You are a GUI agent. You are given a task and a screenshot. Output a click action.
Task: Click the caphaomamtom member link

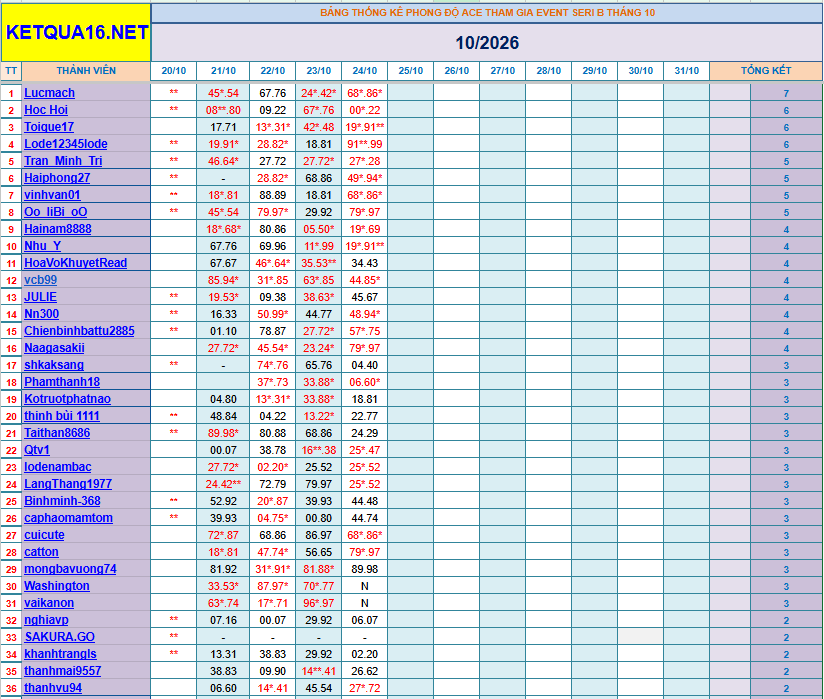point(68,518)
